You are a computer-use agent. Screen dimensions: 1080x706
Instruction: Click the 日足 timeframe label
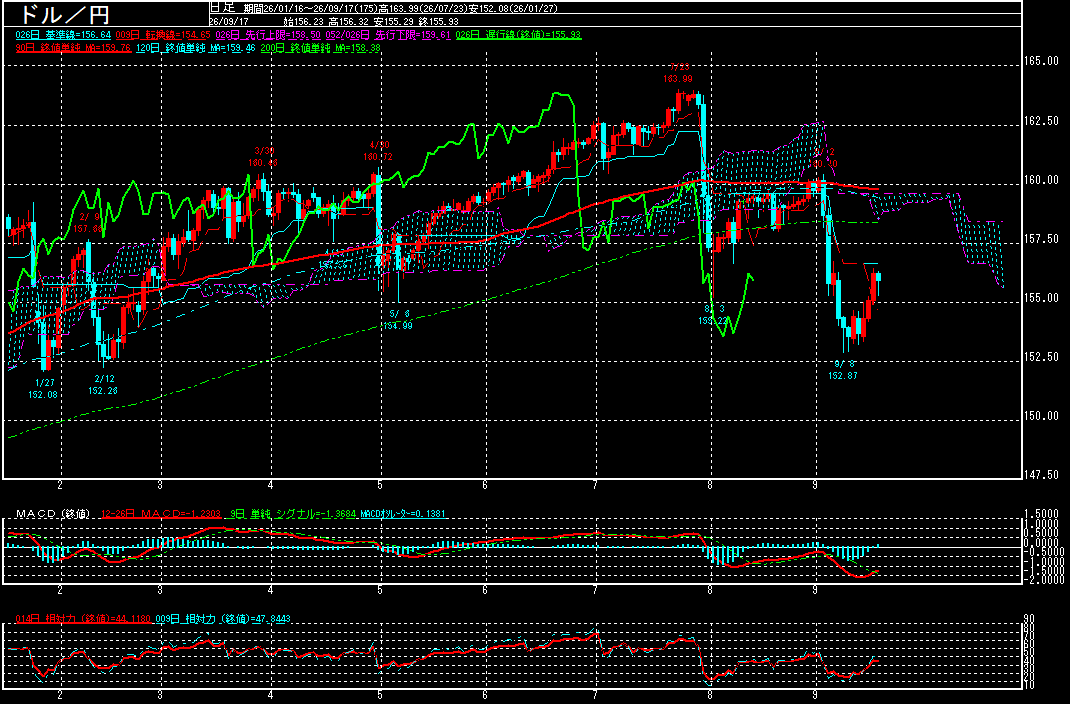(x=222, y=8)
